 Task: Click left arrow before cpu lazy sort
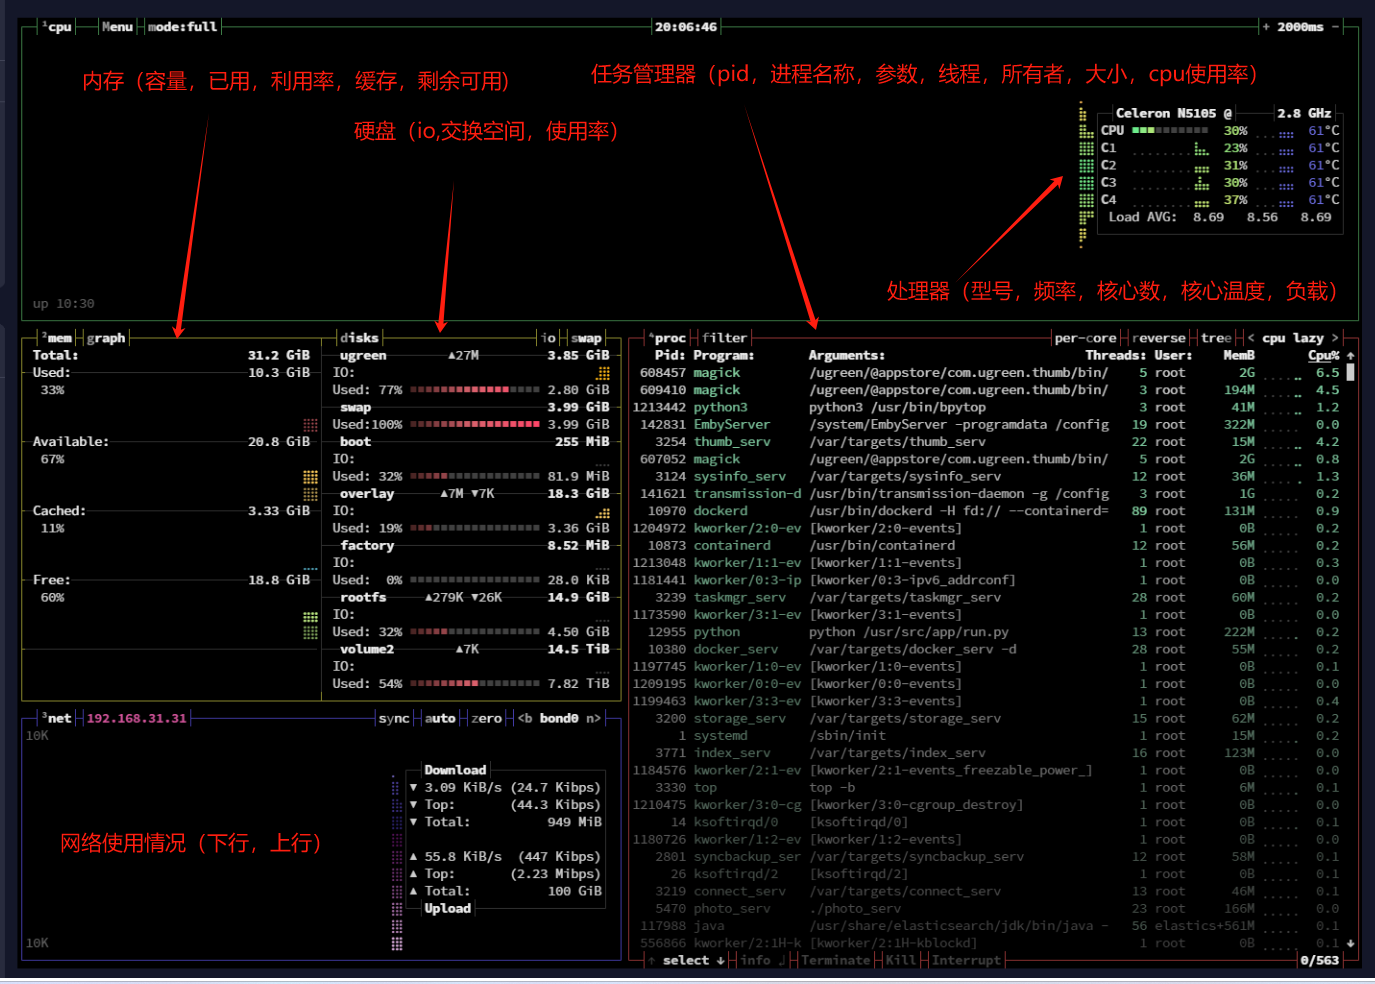click(1251, 338)
